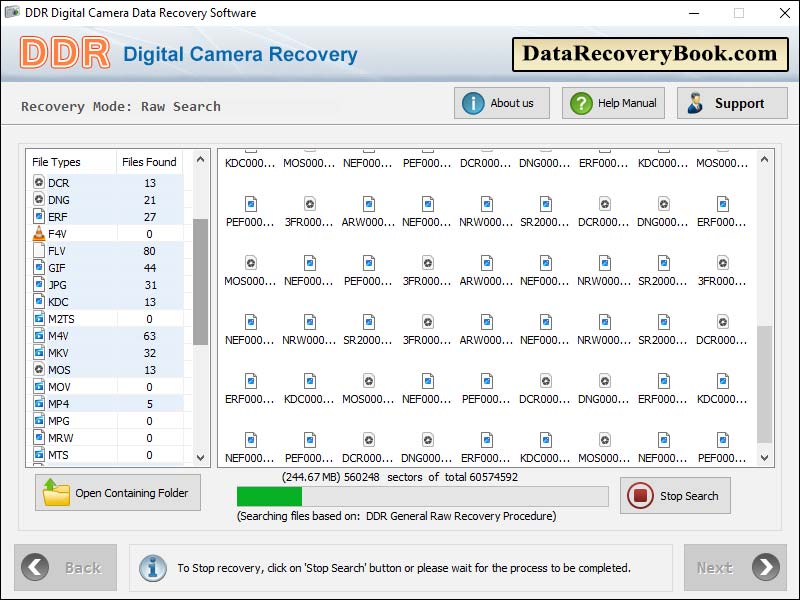Select the GIF file type icon
This screenshot has width=800, height=600.
39,267
